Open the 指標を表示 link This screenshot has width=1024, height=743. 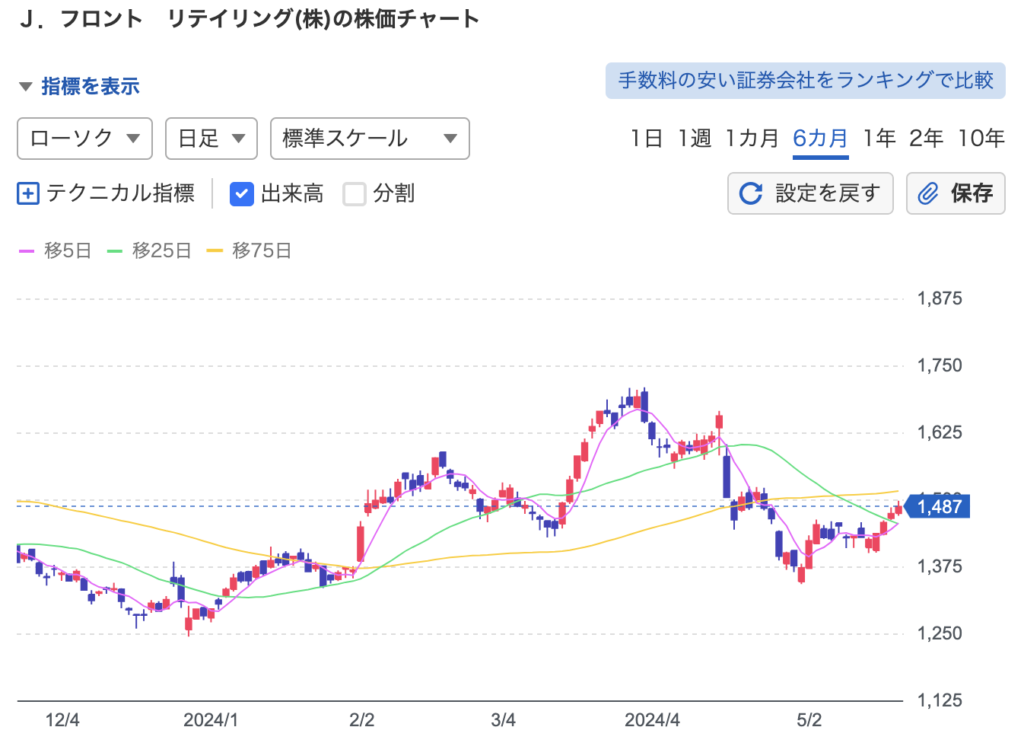90,86
